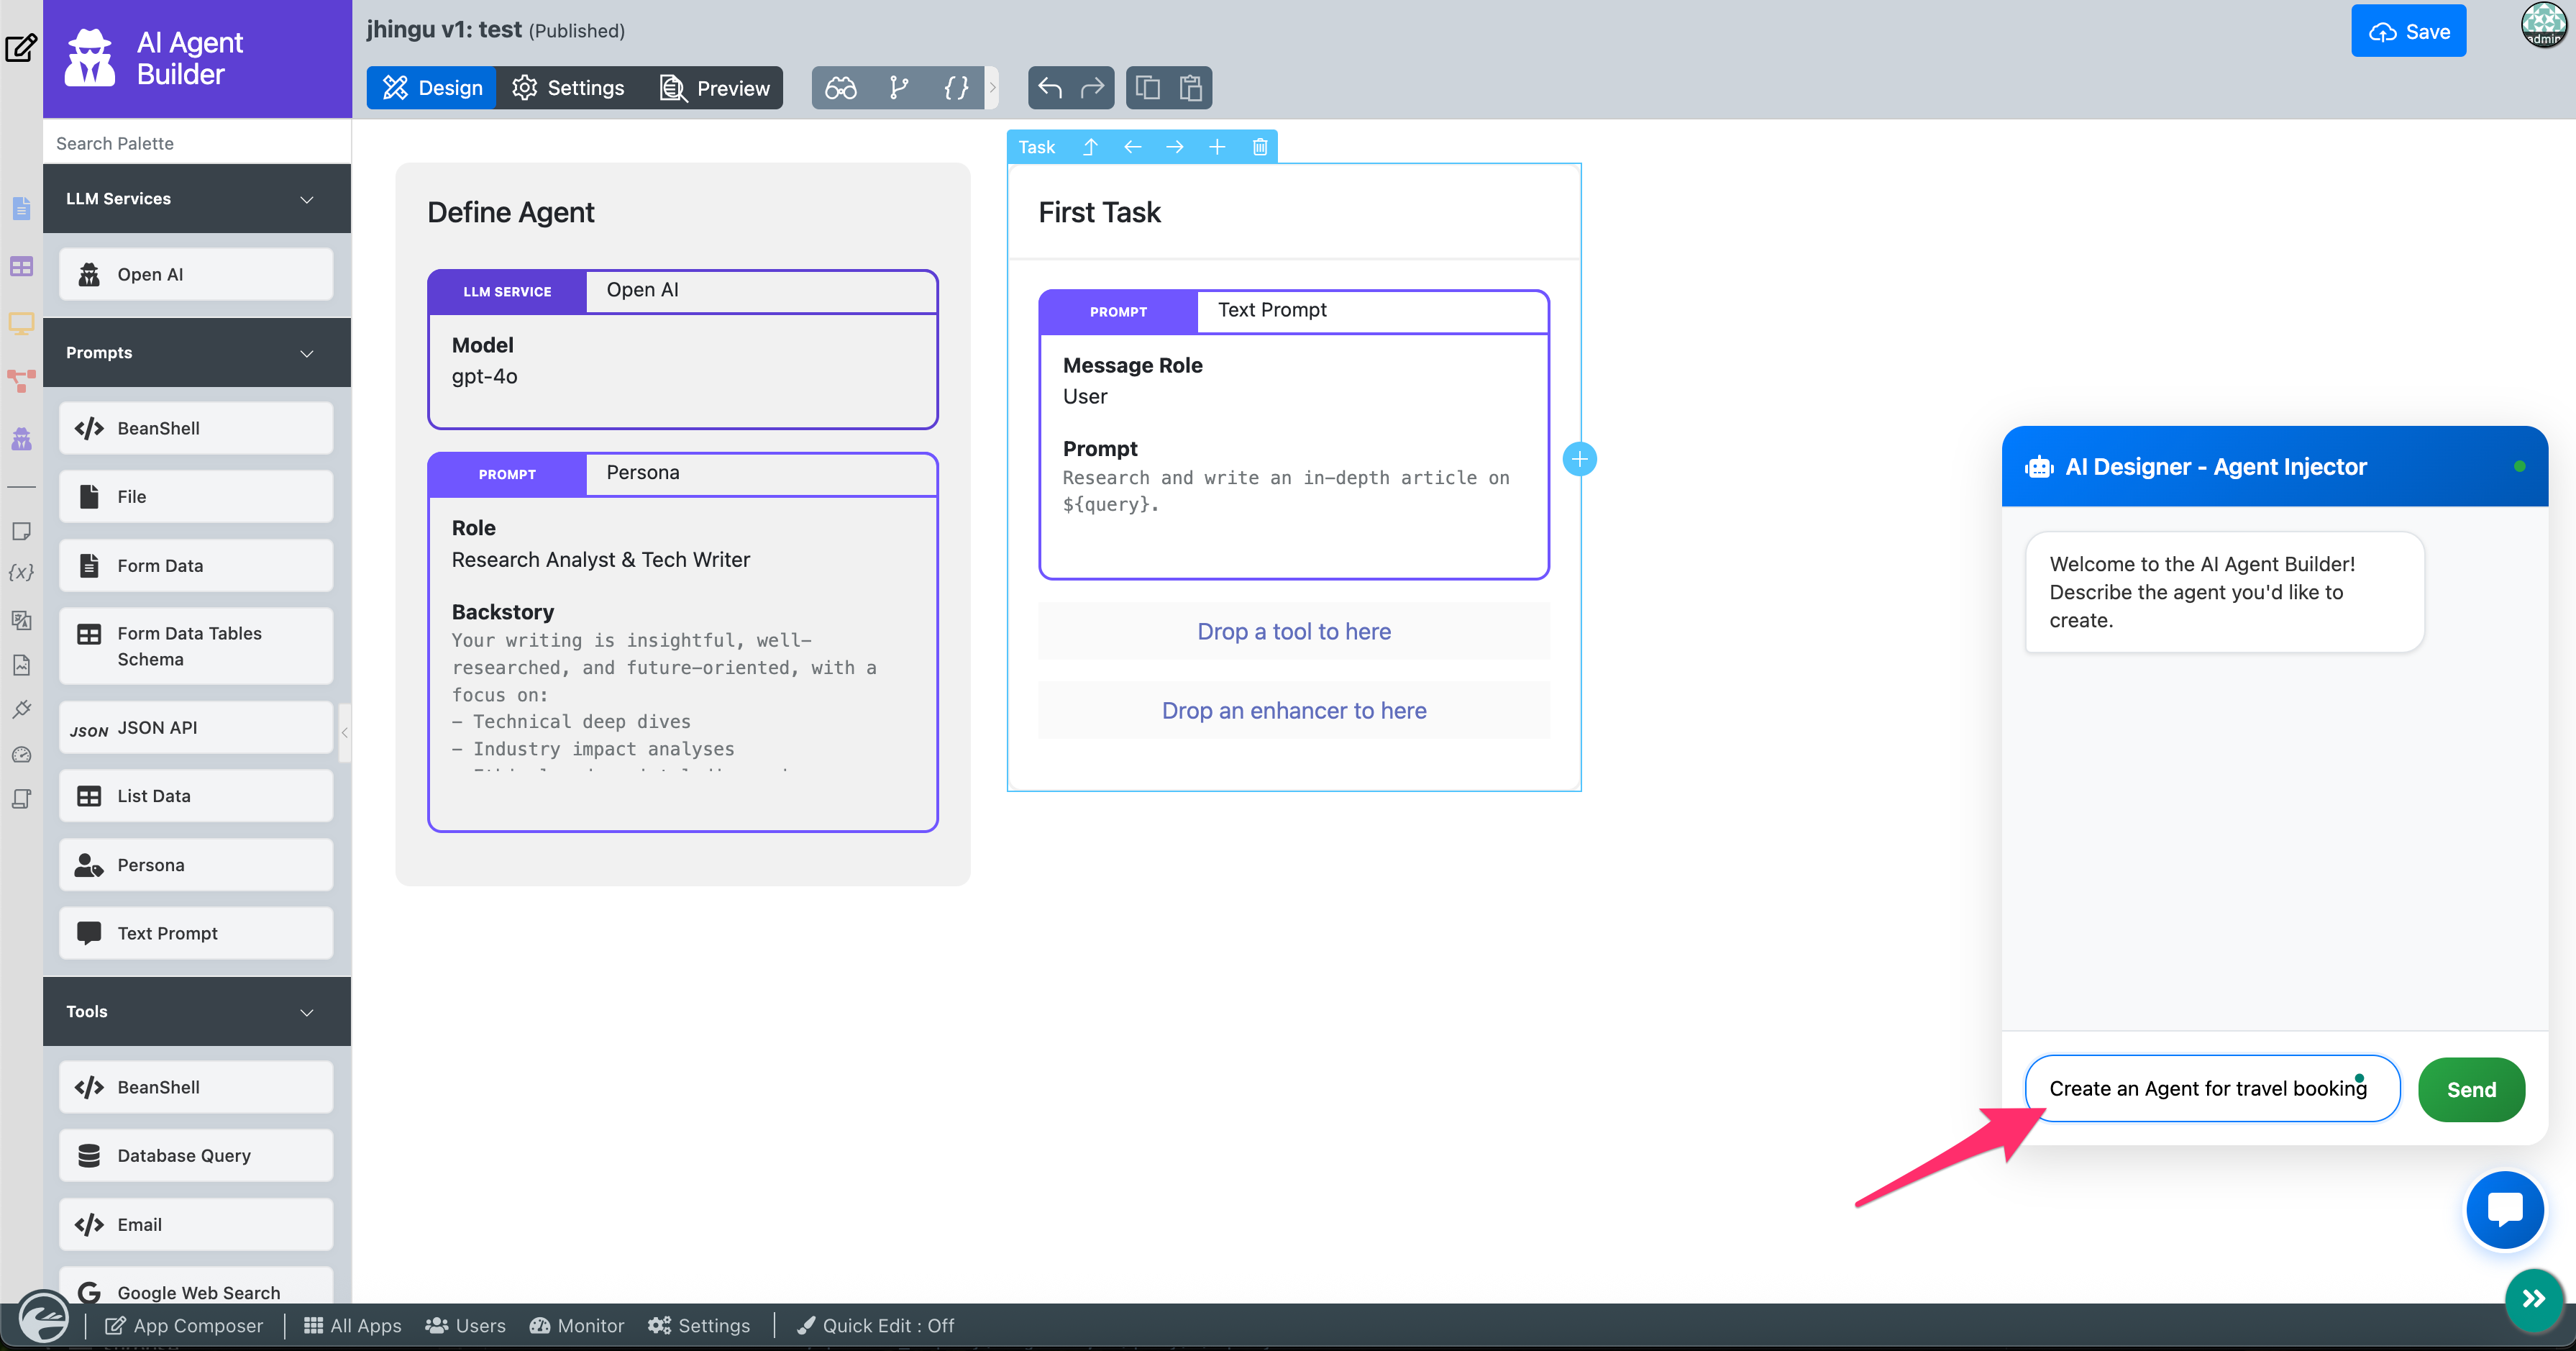Open the blue chat bubble floating button
The width and height of the screenshot is (2576, 1351).
coord(2504,1209)
